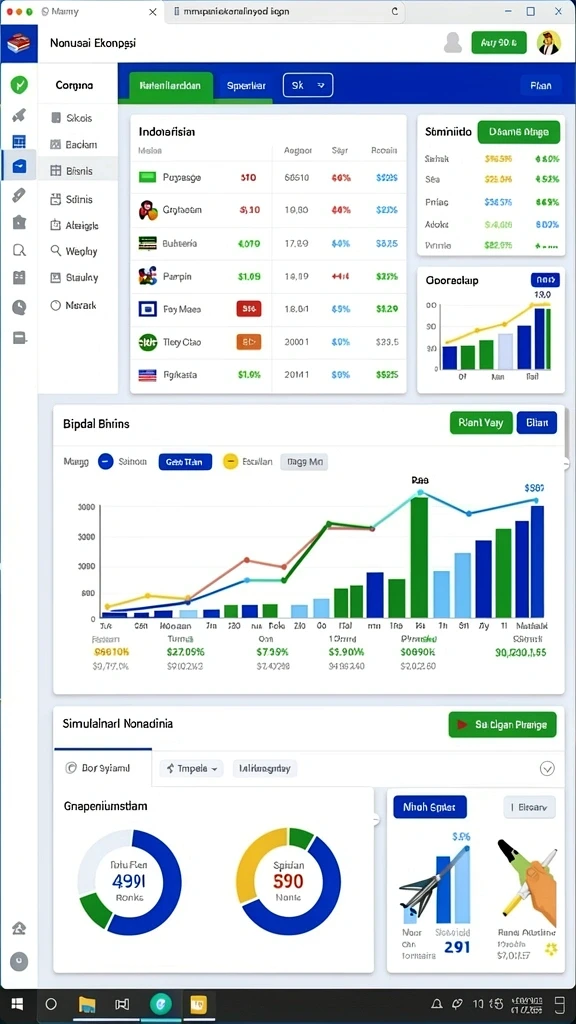Open the Weploy sidebar item
Viewport: 576px width, 1024px height.
coord(78,251)
